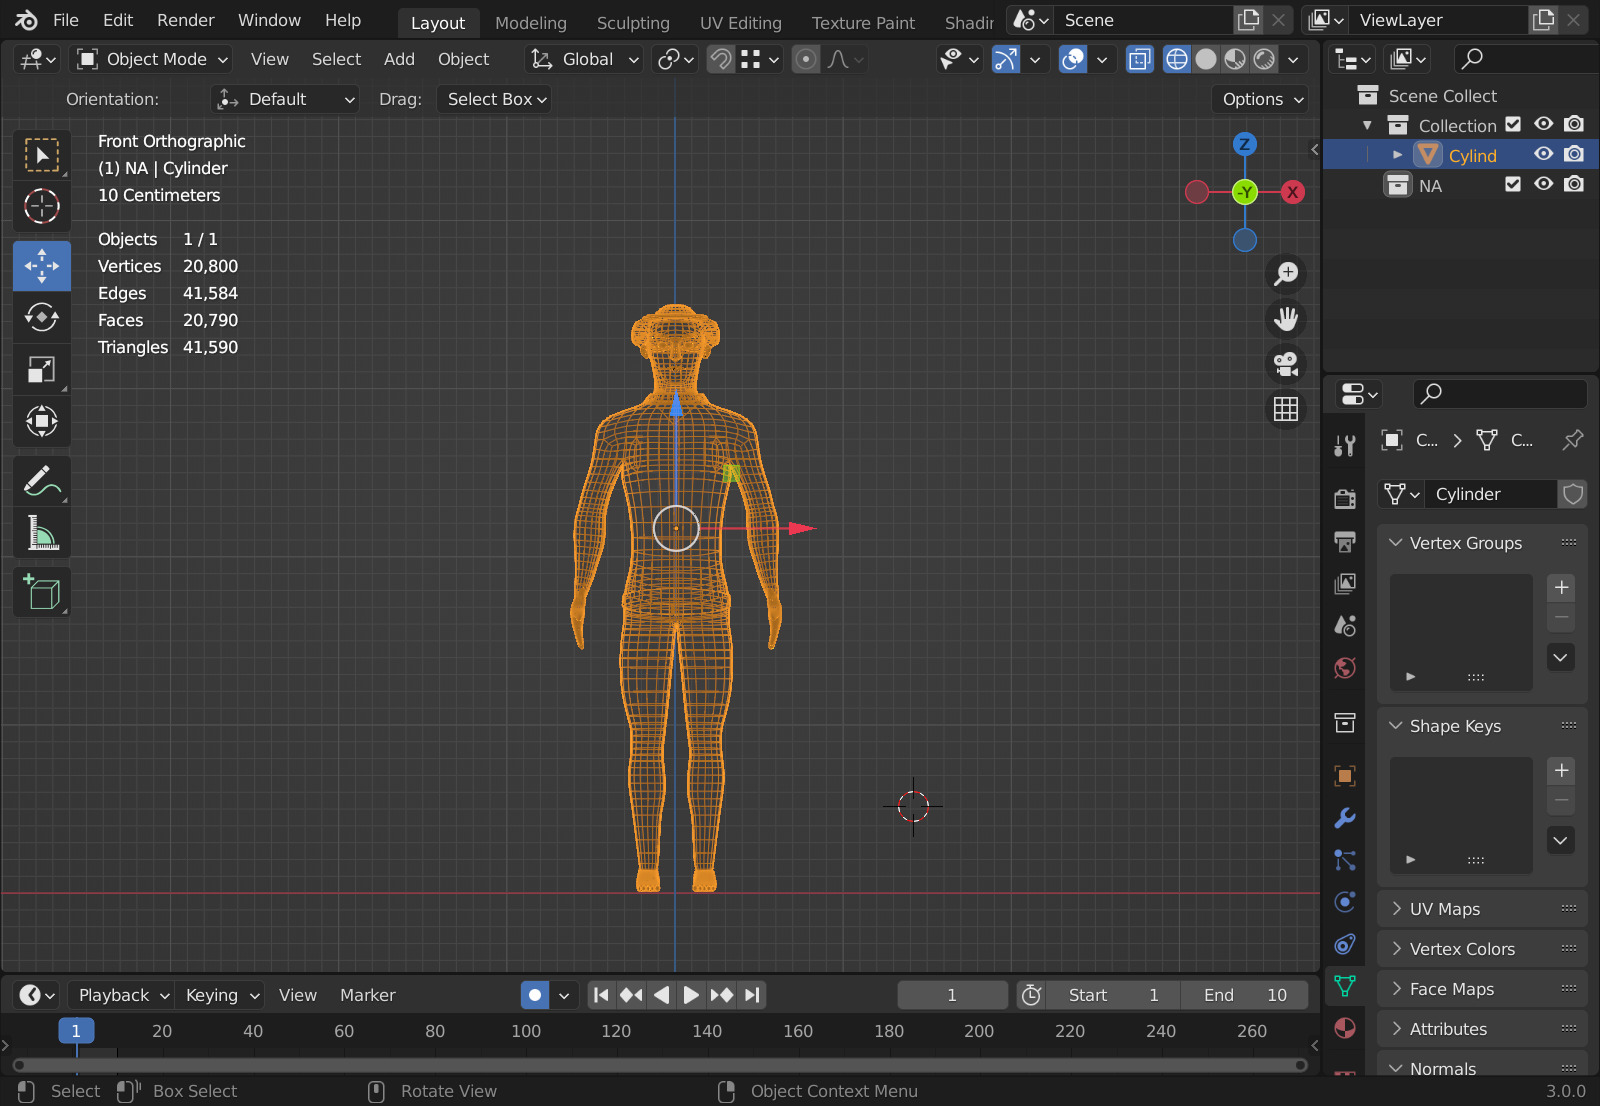Image resolution: width=1600 pixels, height=1106 pixels.
Task: Open Global transform orientation dropdown
Action: tap(584, 59)
